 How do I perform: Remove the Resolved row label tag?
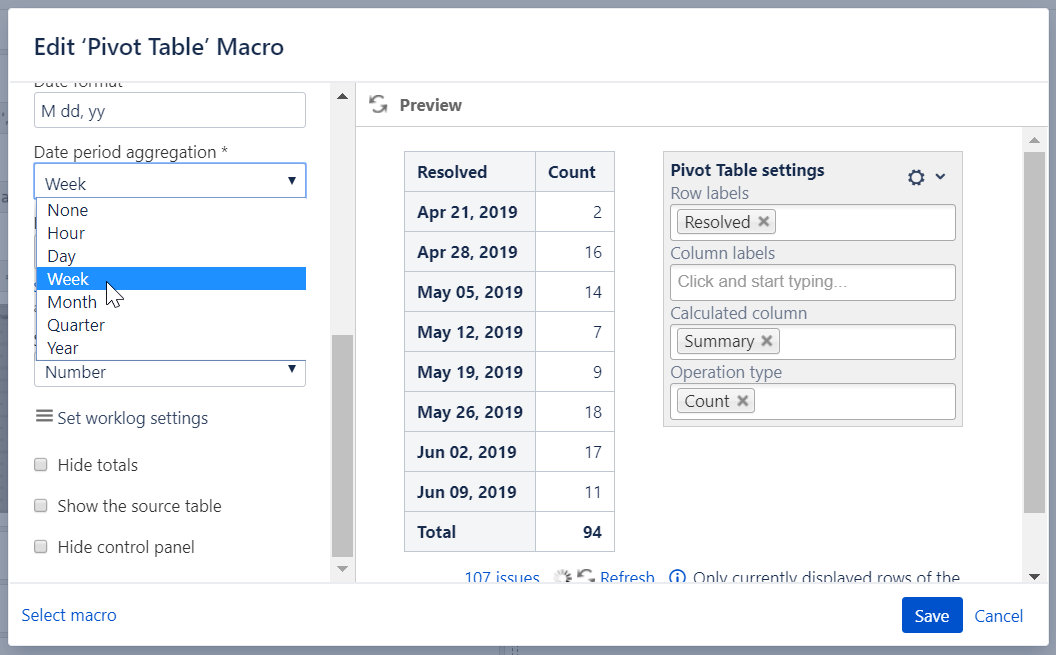tap(764, 222)
